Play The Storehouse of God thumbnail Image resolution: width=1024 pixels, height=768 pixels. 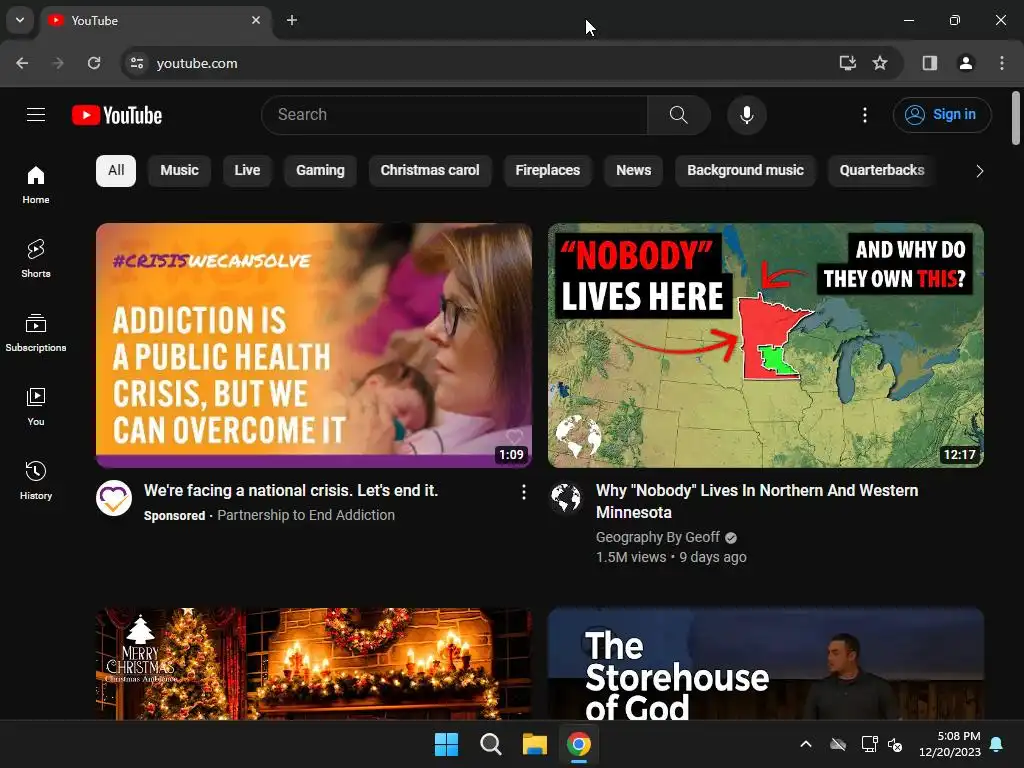click(x=766, y=664)
